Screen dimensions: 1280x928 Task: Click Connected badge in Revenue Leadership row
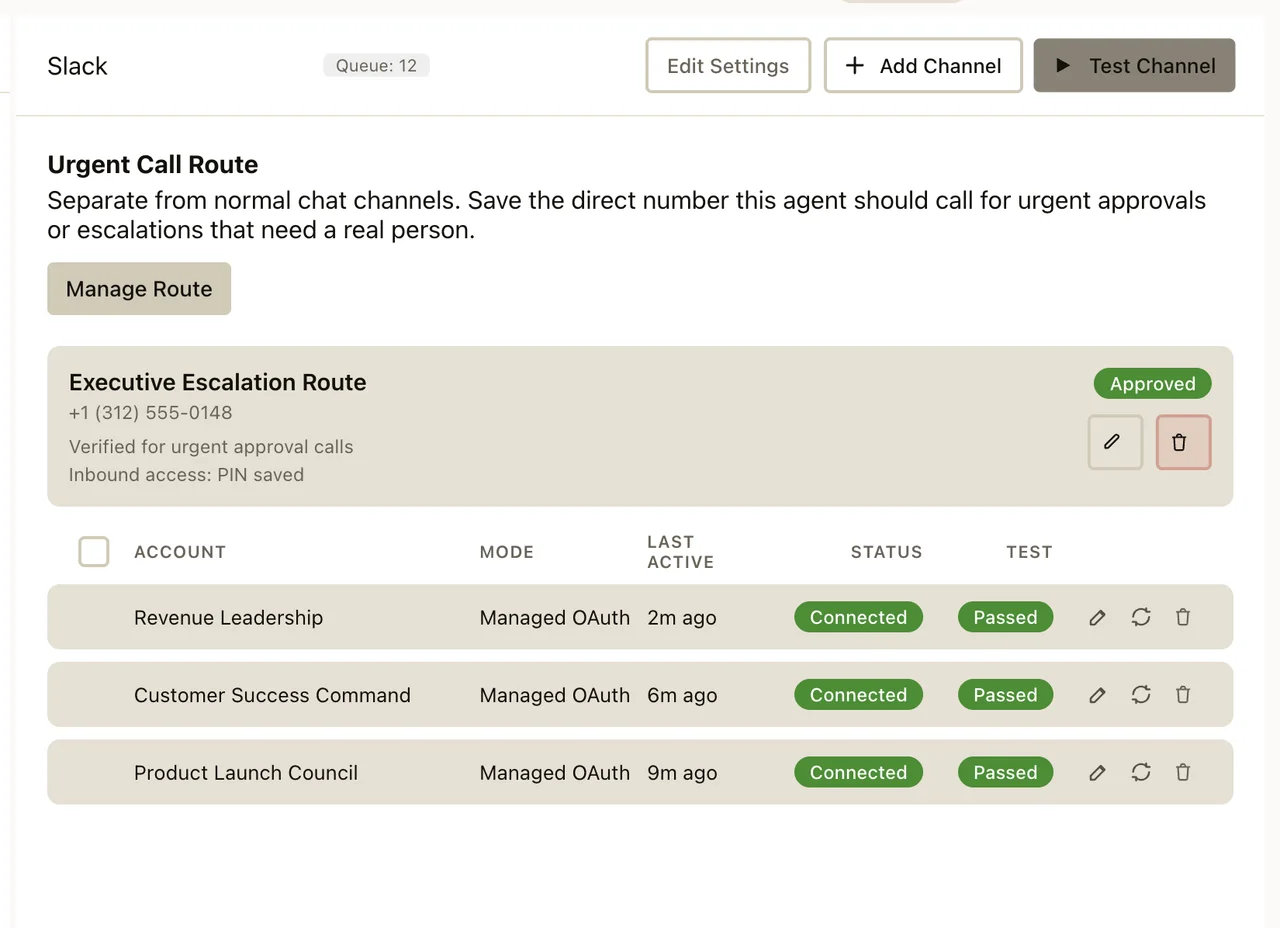pyautogui.click(x=858, y=617)
